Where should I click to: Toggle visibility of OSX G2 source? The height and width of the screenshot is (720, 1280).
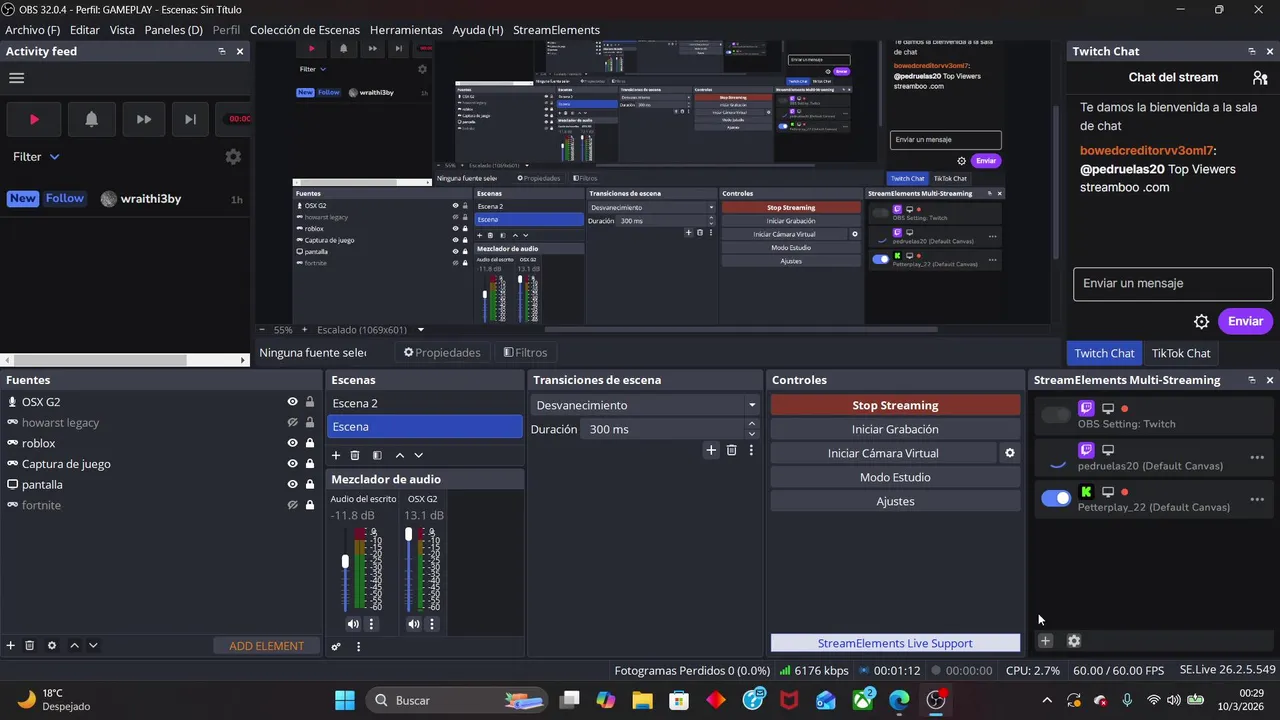[293, 402]
